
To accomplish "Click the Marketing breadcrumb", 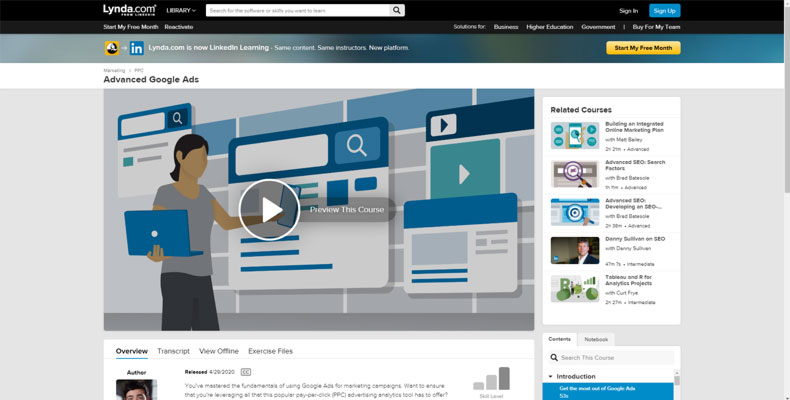I will point(114,71).
